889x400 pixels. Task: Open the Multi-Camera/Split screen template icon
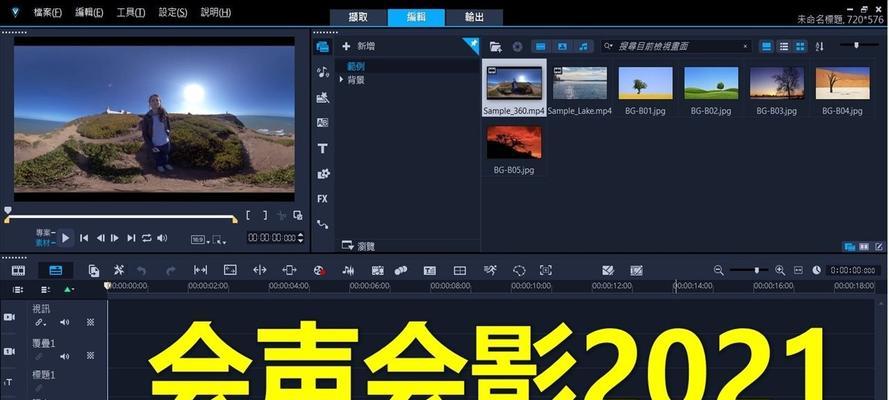tap(460, 270)
